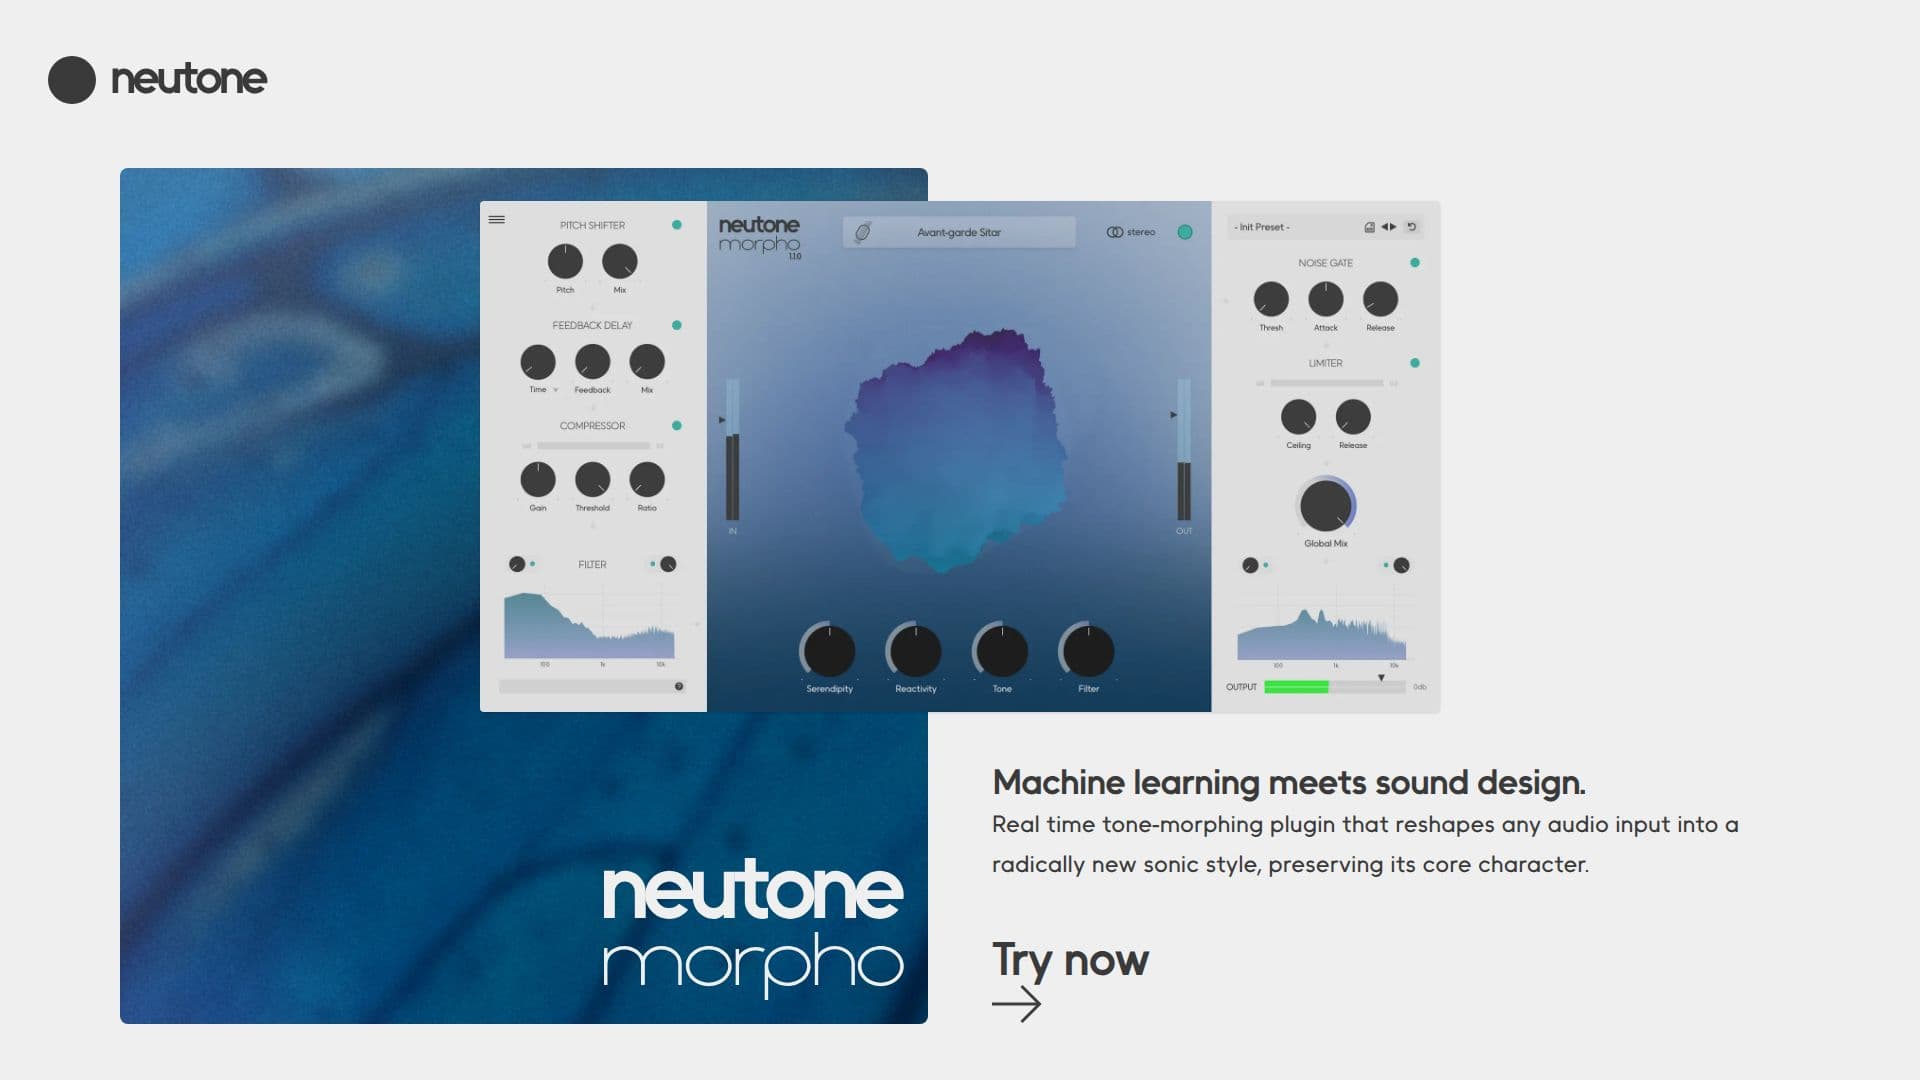Click the Filter frequency response graph
The height and width of the screenshot is (1080, 1920).
click(x=589, y=625)
